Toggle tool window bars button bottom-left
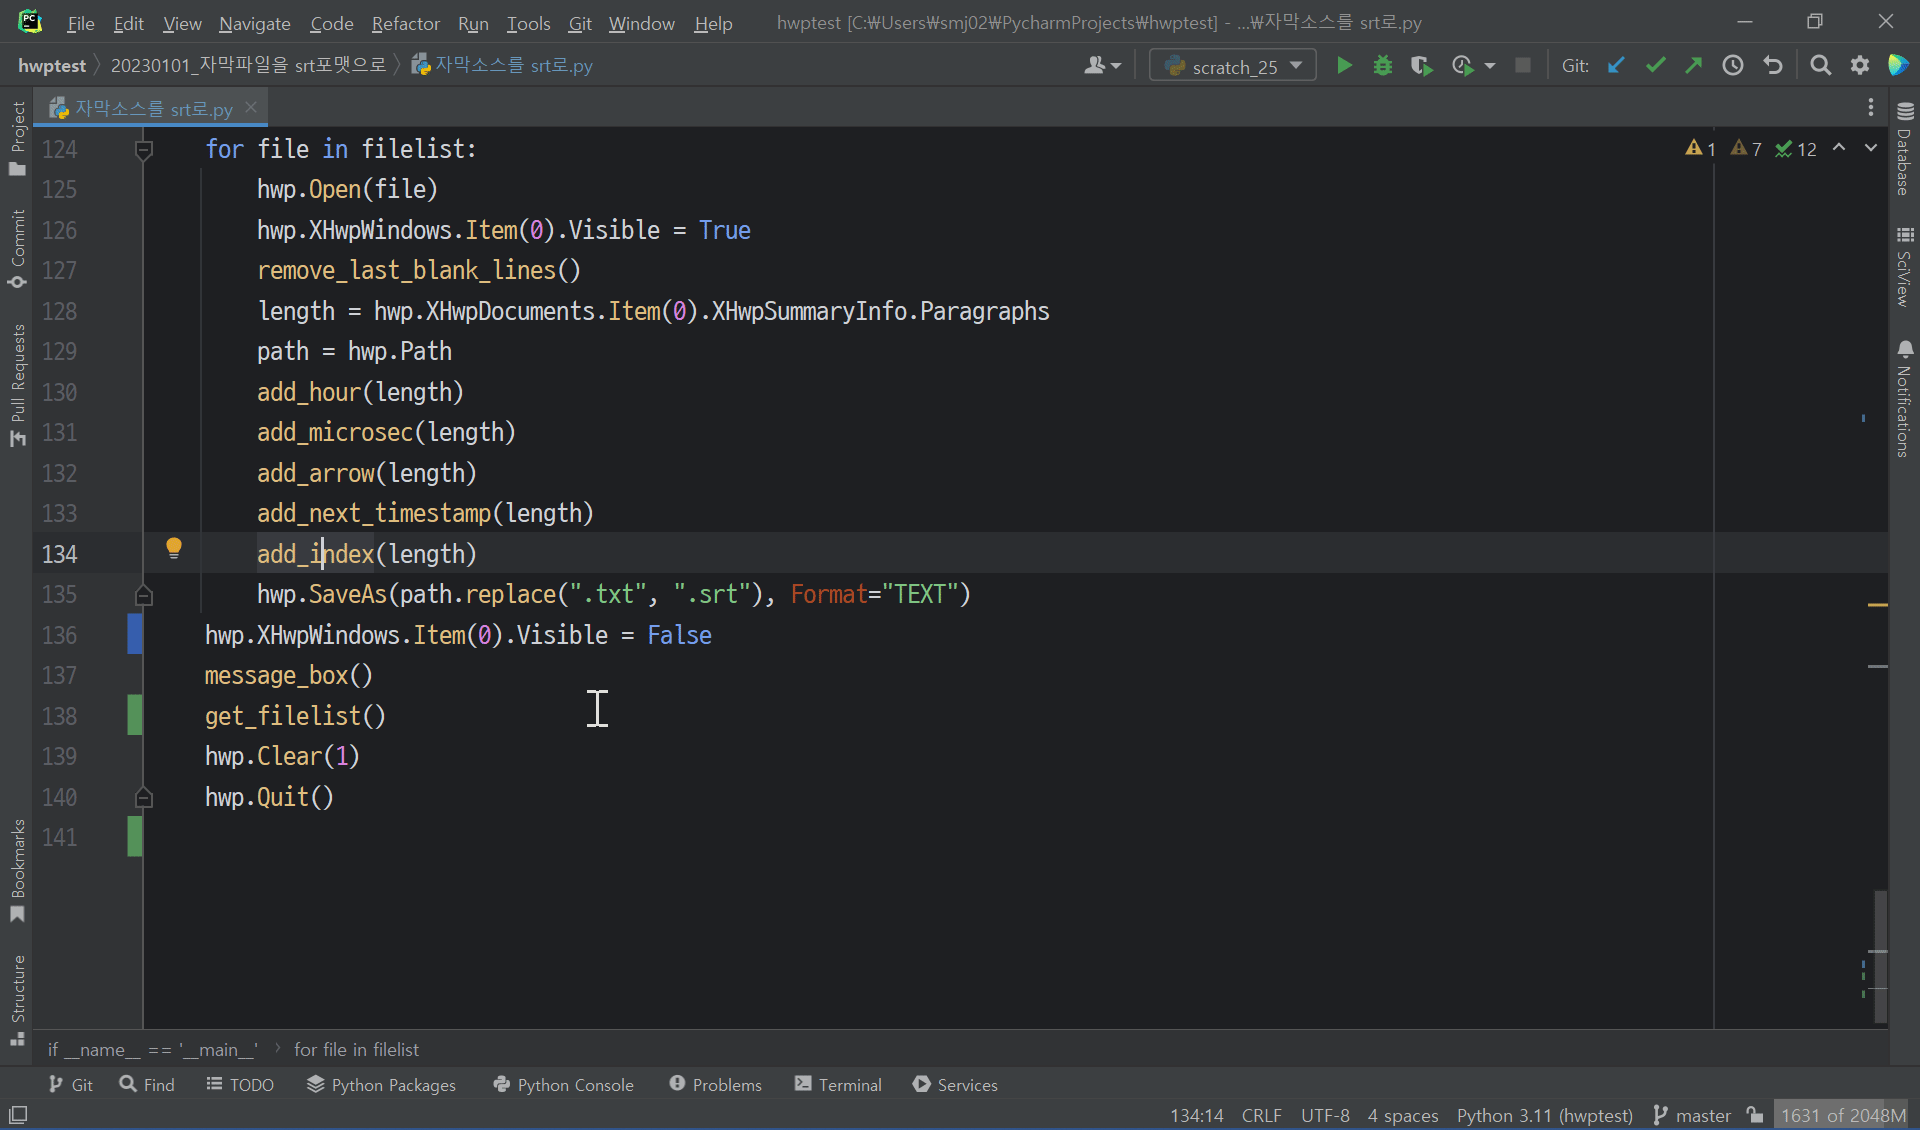This screenshot has width=1920, height=1130. pyautogui.click(x=18, y=1115)
